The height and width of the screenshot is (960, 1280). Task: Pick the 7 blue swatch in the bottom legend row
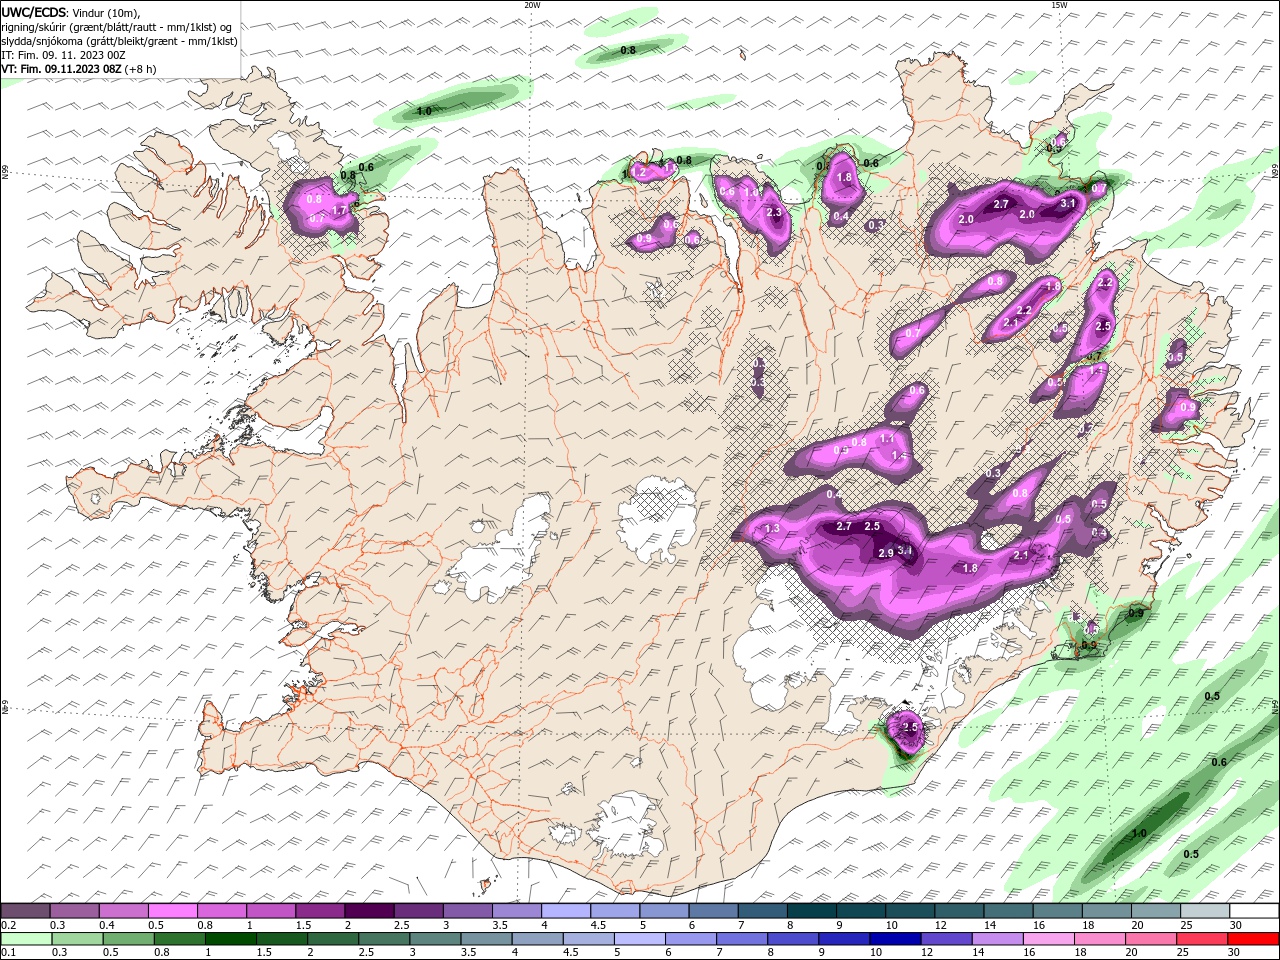pos(742,939)
